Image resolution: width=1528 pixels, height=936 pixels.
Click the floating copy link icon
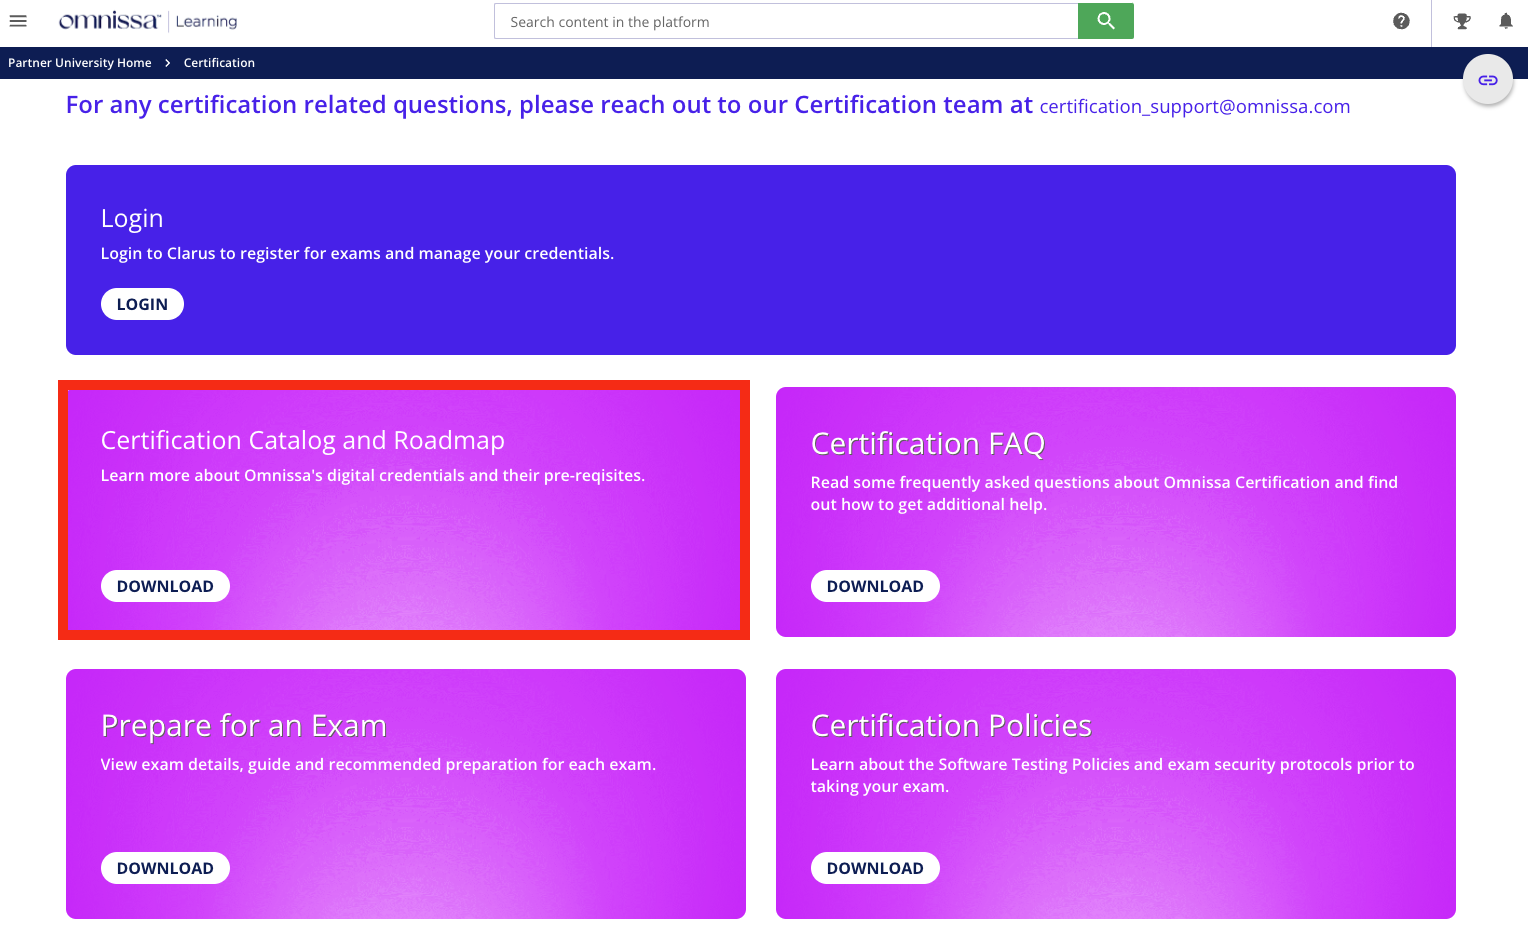tap(1487, 80)
